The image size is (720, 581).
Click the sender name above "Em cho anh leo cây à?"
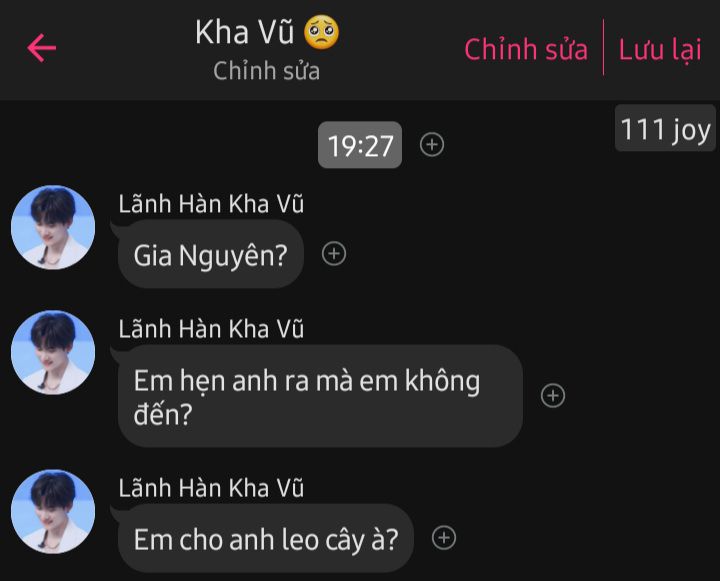click(211, 488)
